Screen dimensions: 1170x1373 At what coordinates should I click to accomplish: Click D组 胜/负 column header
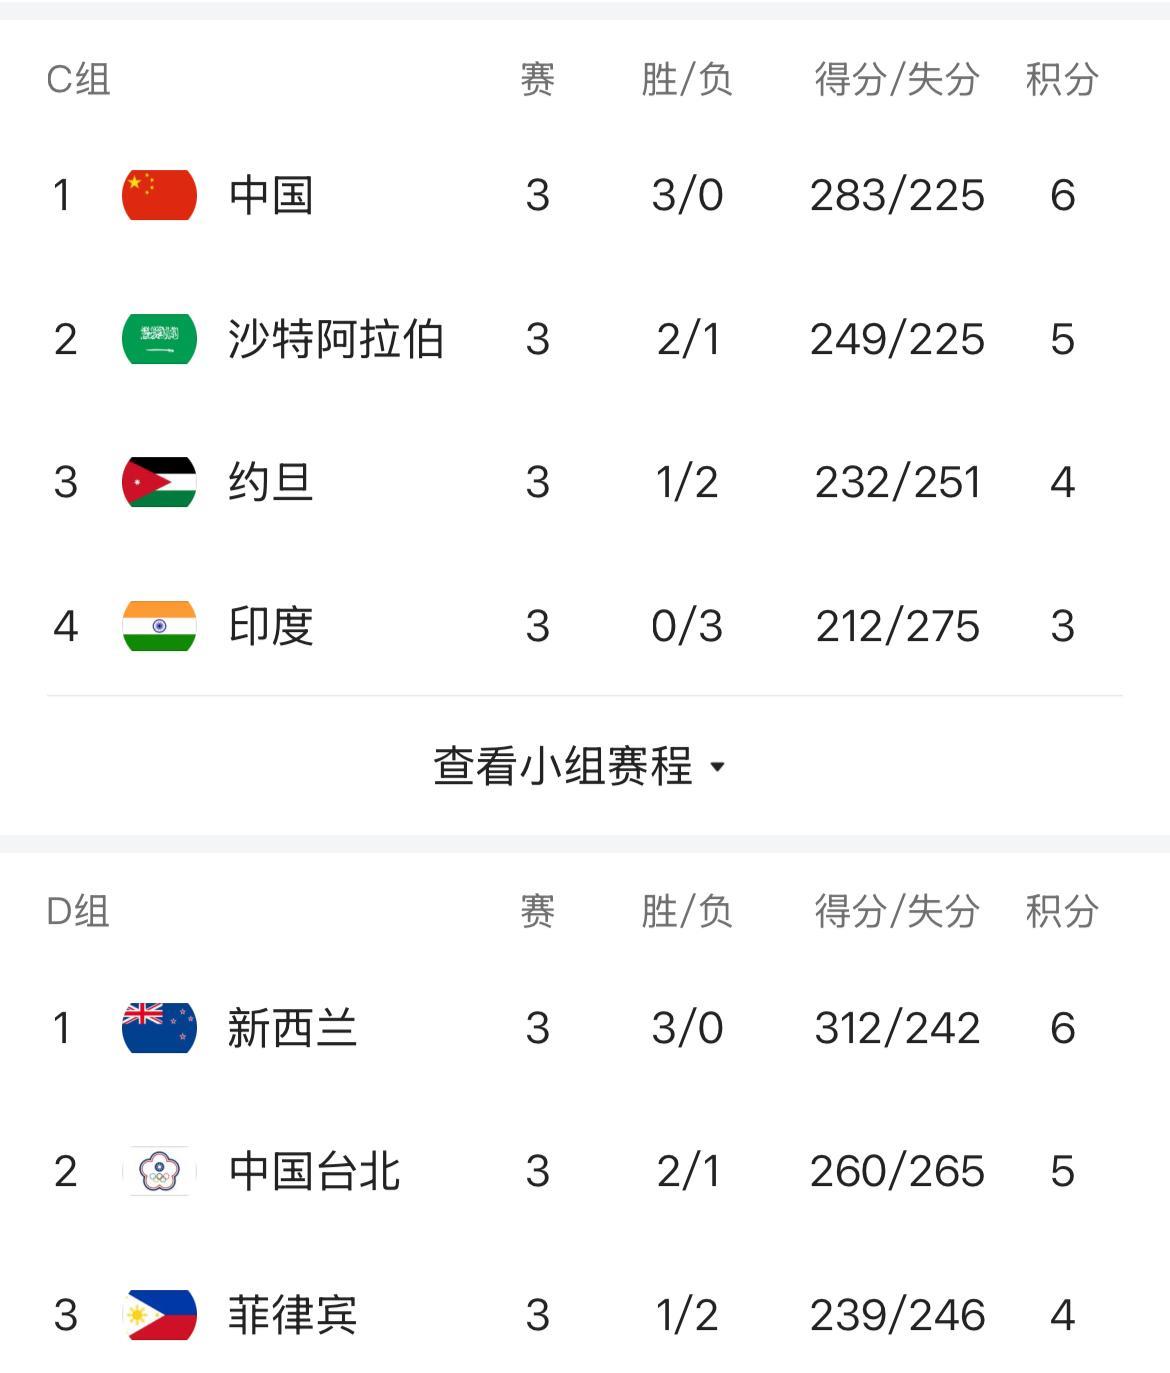687,912
